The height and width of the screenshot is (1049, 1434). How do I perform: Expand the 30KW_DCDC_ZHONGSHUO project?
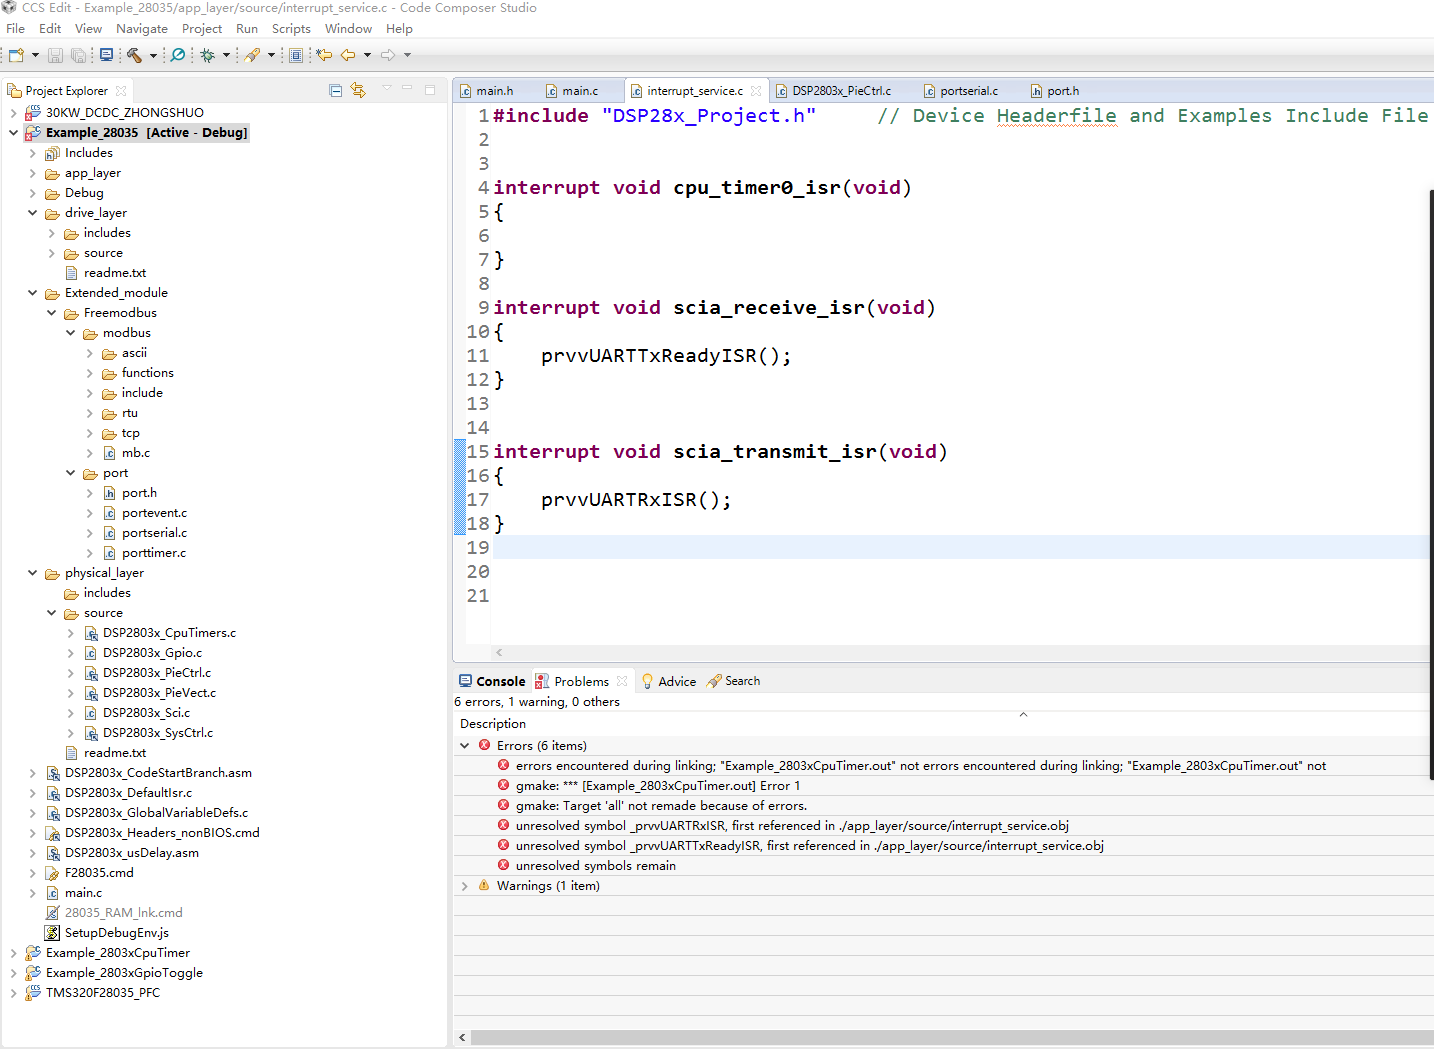13,113
